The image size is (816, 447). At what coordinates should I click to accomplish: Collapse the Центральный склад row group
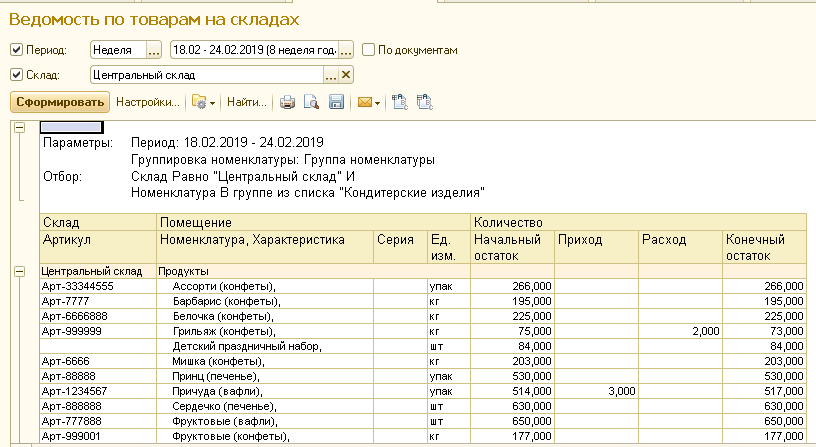(x=19, y=272)
